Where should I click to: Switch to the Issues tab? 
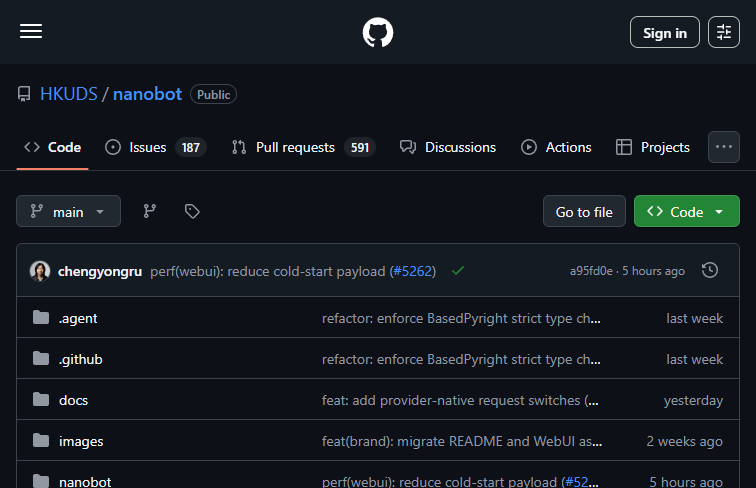pos(156,148)
